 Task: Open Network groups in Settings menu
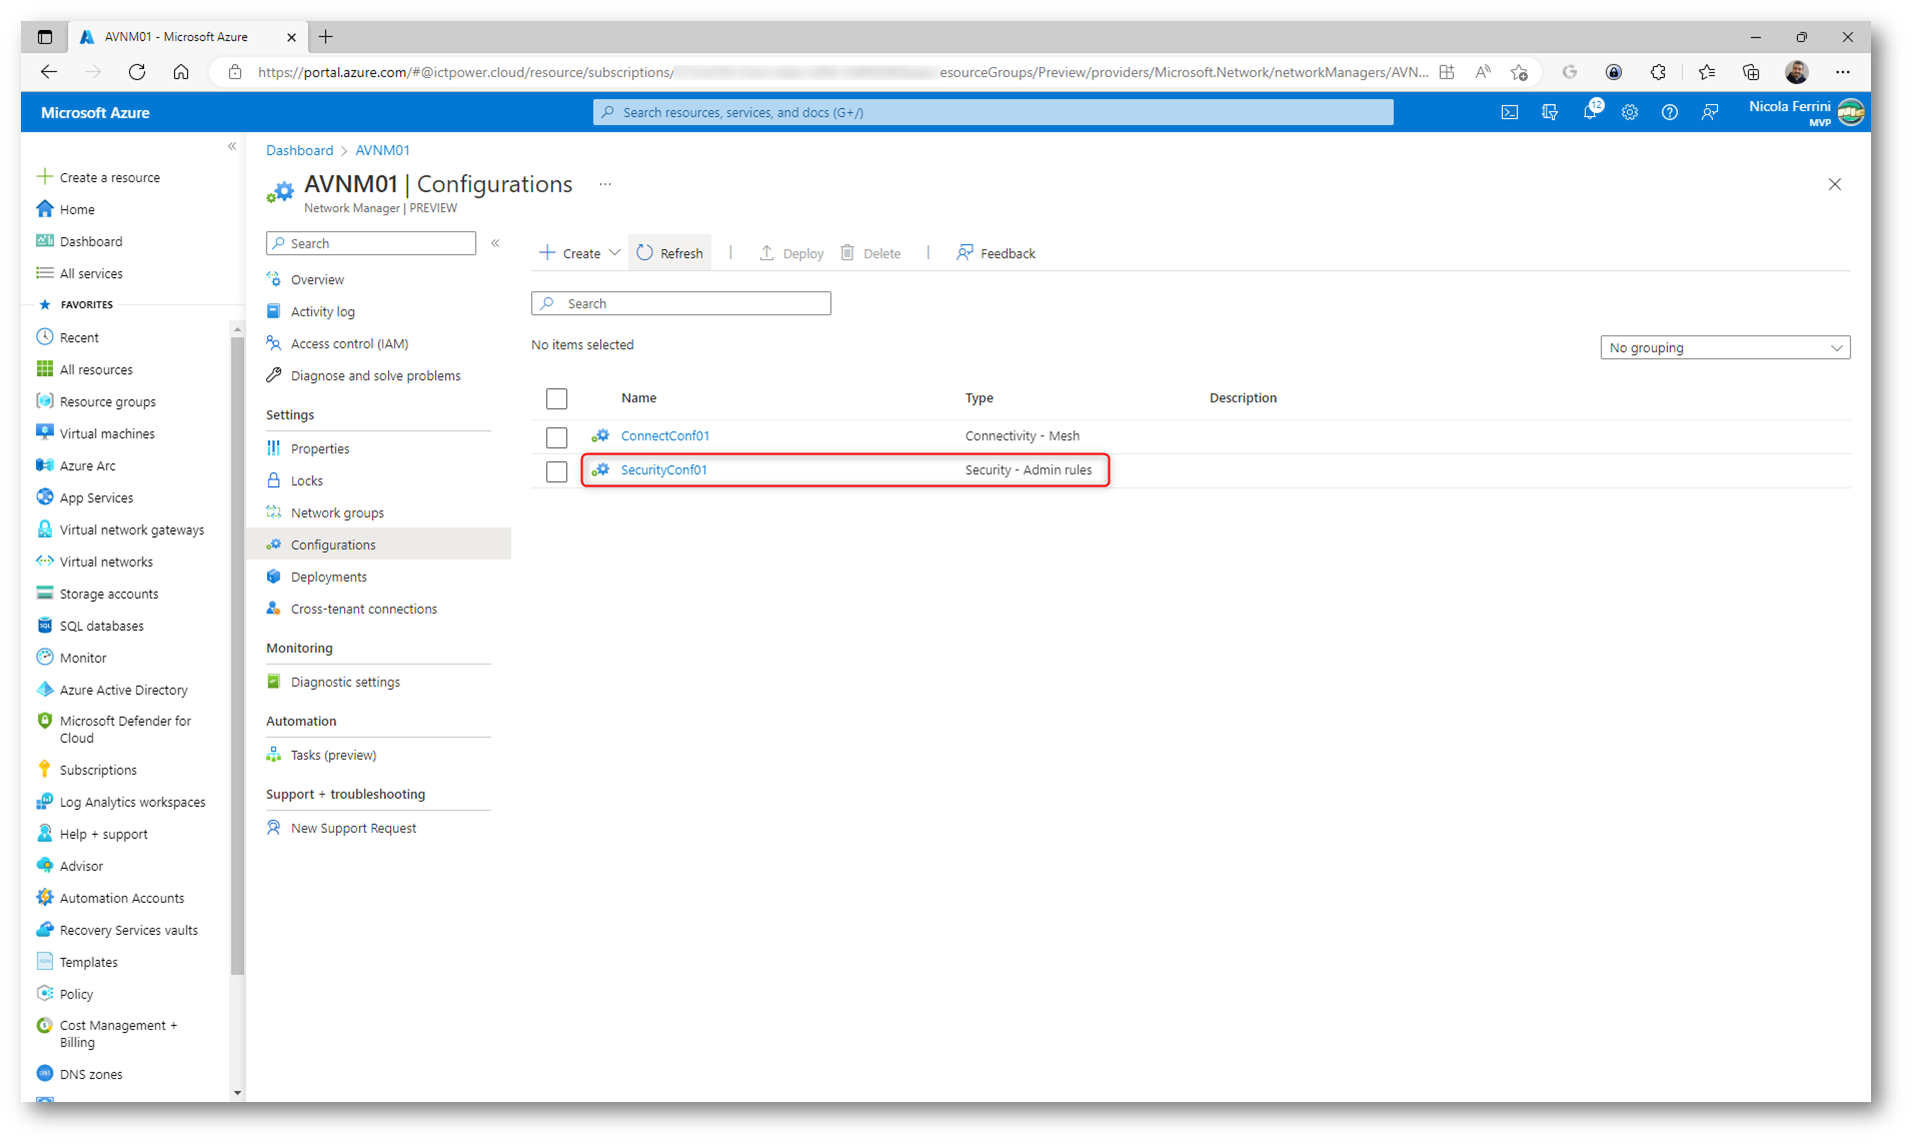click(337, 513)
